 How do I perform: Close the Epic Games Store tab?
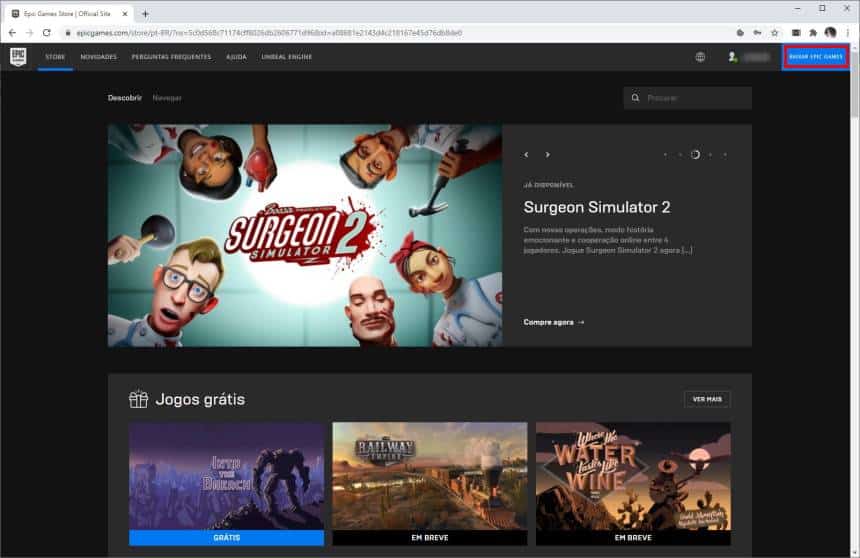pyautogui.click(x=125, y=14)
